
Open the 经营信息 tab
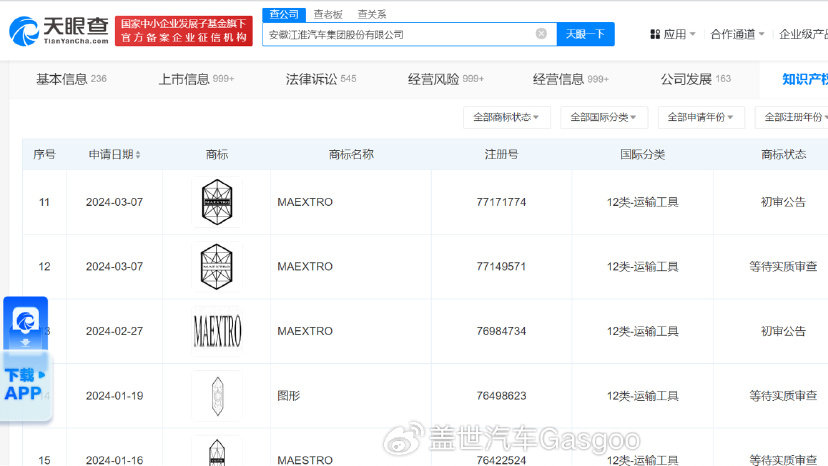pos(570,79)
